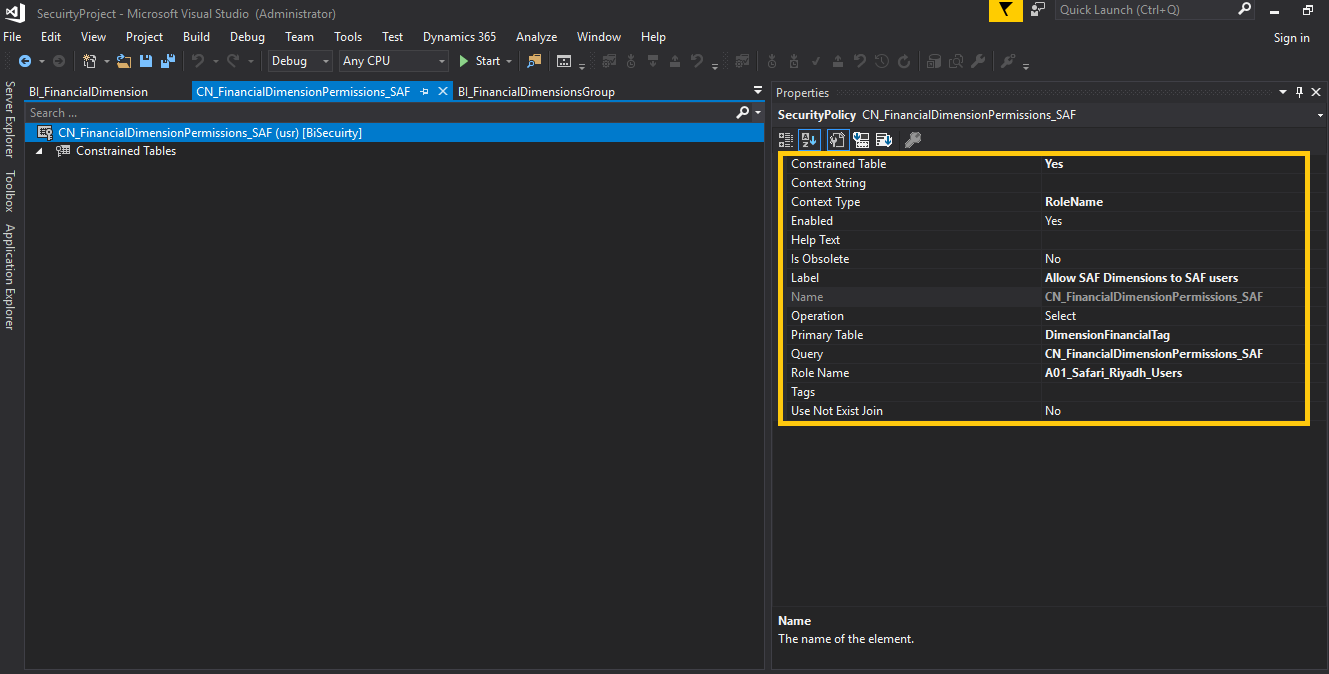Open the document tabs overflow dropdown
The image size is (1329, 674).
(758, 91)
